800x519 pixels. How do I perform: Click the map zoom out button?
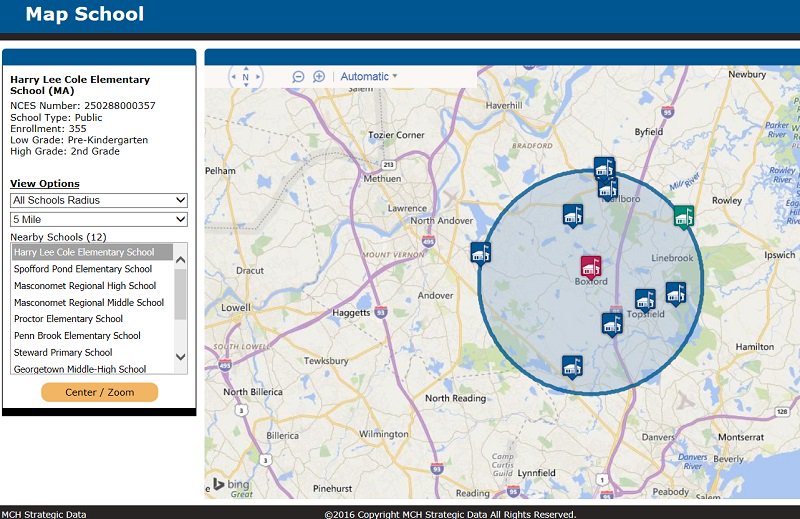pos(298,77)
